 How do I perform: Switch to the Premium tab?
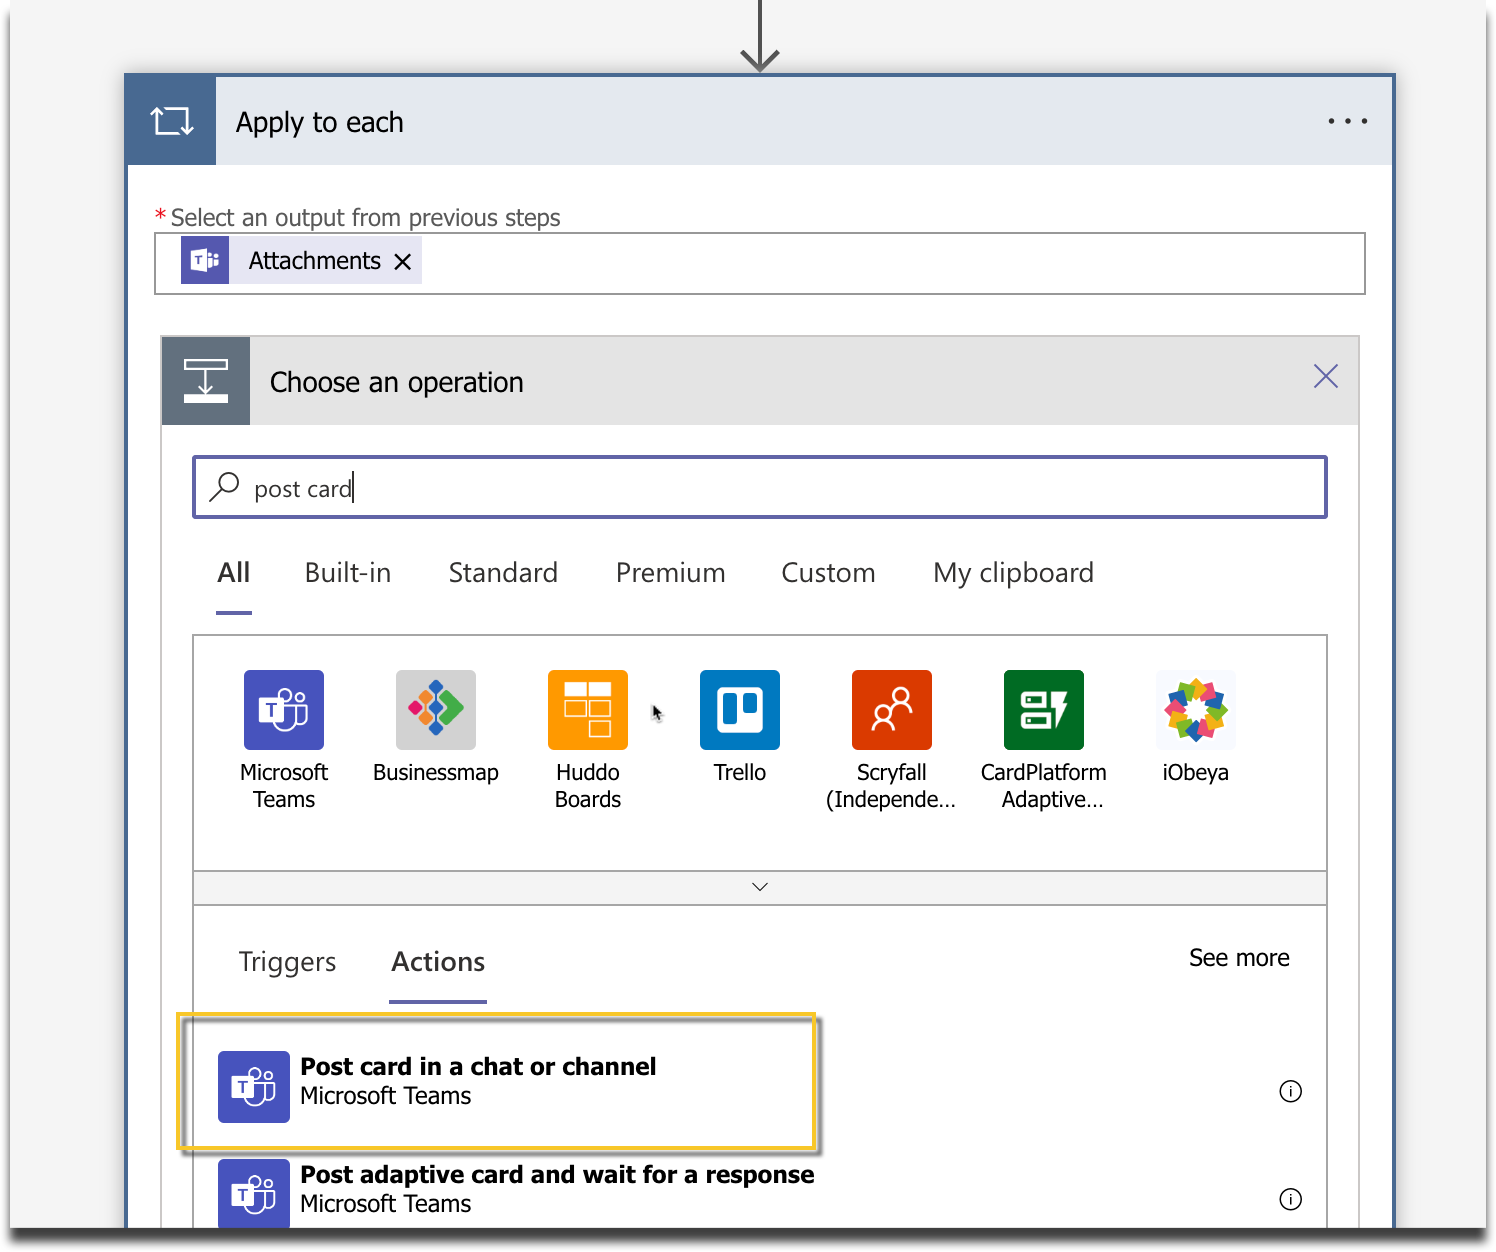point(671,573)
